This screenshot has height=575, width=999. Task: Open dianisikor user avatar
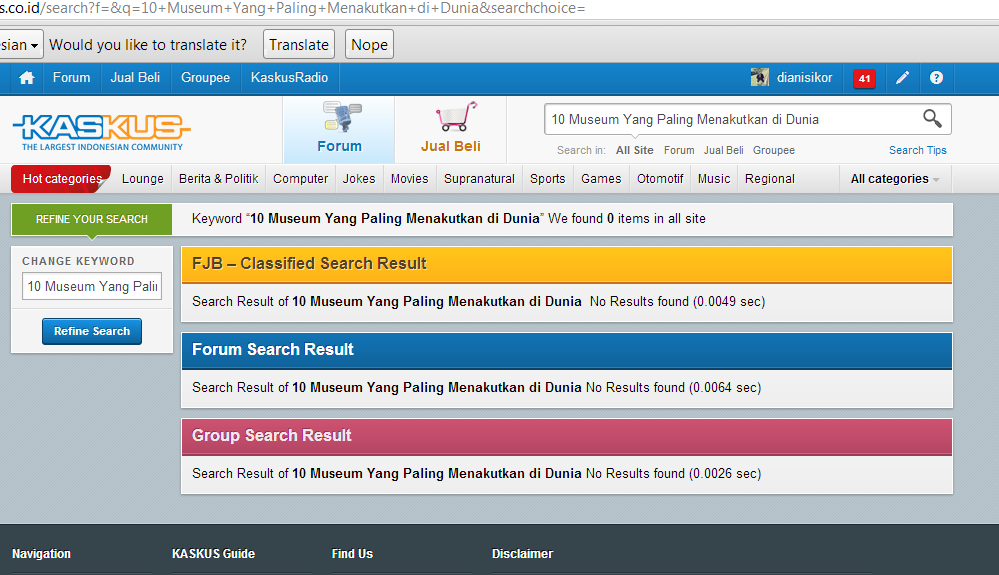coord(759,78)
